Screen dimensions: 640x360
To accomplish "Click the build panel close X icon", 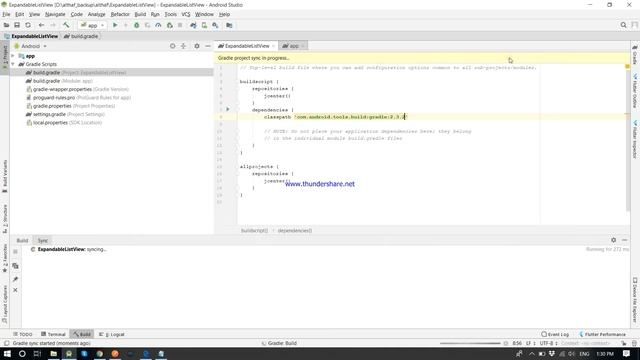I will tap(15, 290).
